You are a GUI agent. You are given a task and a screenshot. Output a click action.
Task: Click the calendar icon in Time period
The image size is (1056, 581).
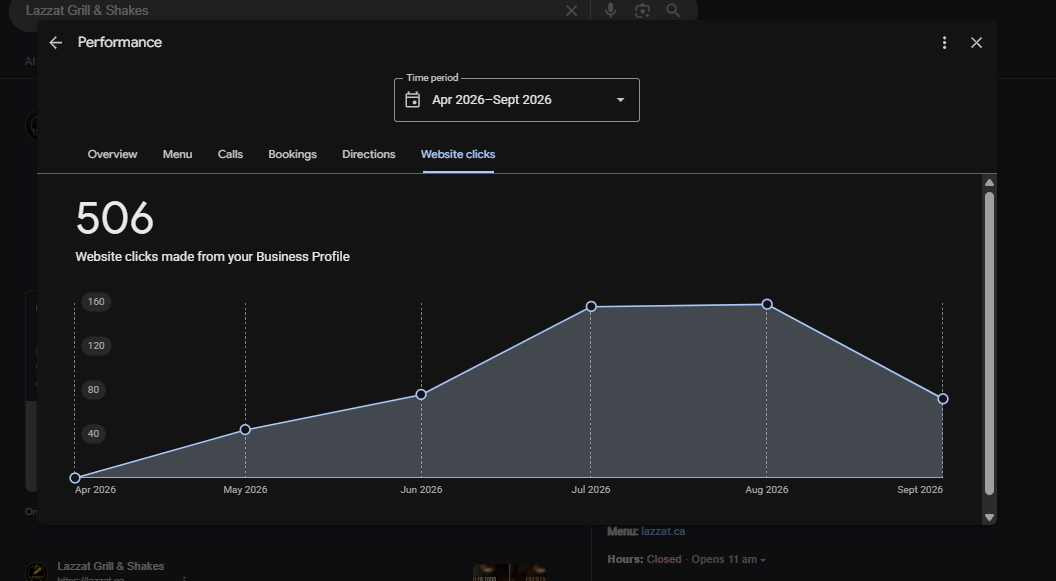pyautogui.click(x=412, y=100)
